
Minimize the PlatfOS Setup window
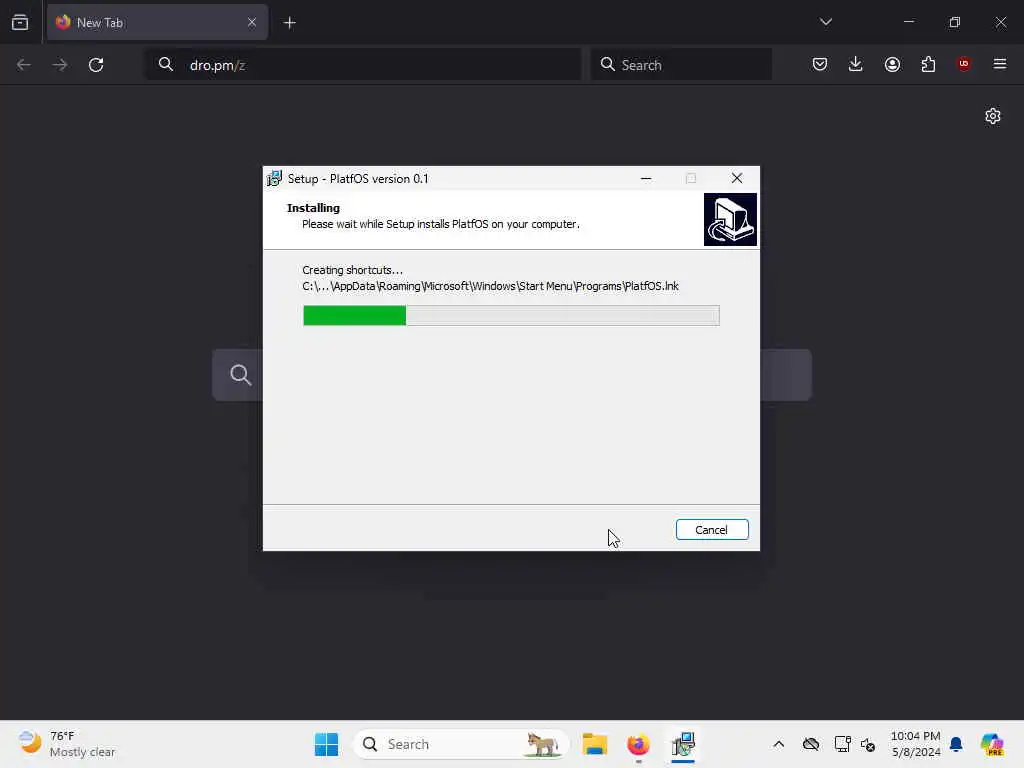tap(646, 178)
